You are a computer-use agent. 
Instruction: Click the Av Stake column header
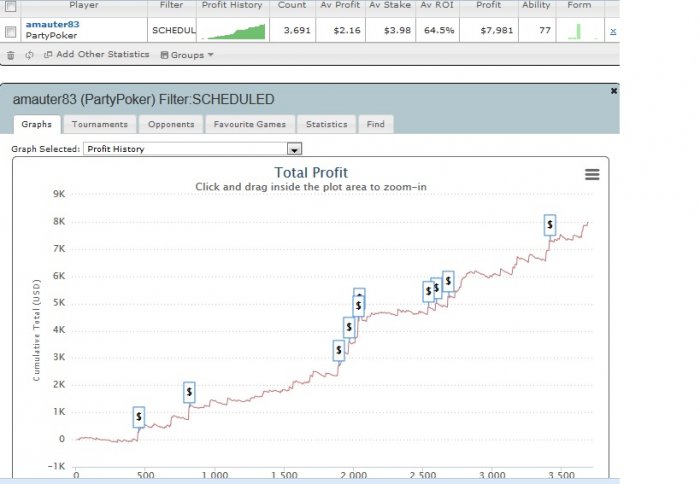point(390,5)
